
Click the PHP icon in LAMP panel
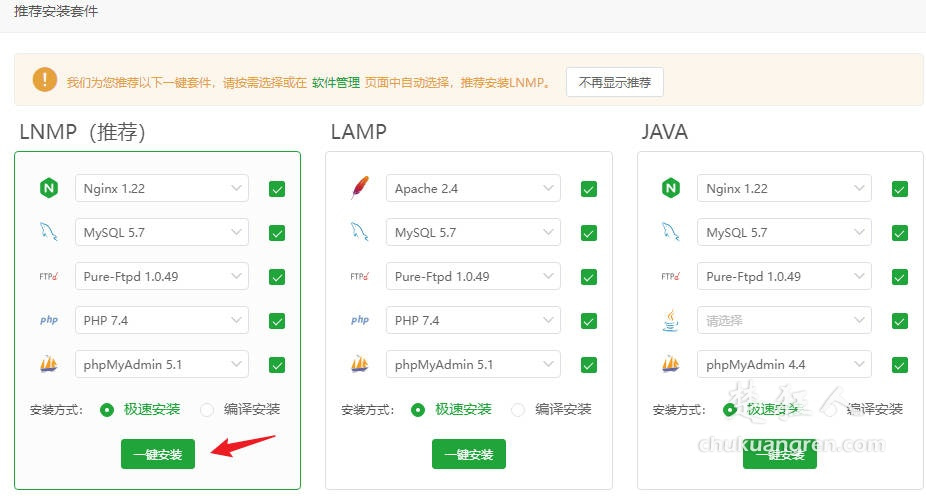[360, 320]
